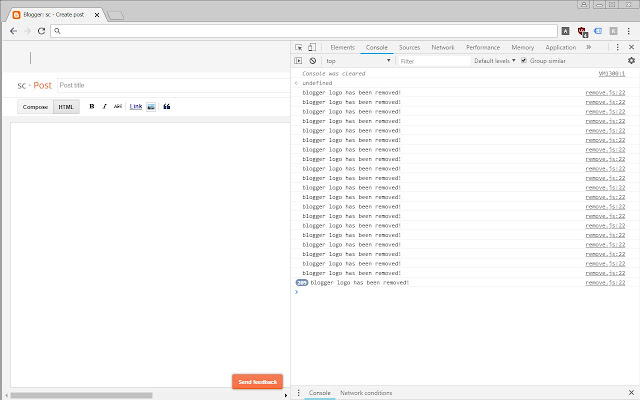Switch to the Sources tab
640x400 pixels.
(x=409, y=47)
